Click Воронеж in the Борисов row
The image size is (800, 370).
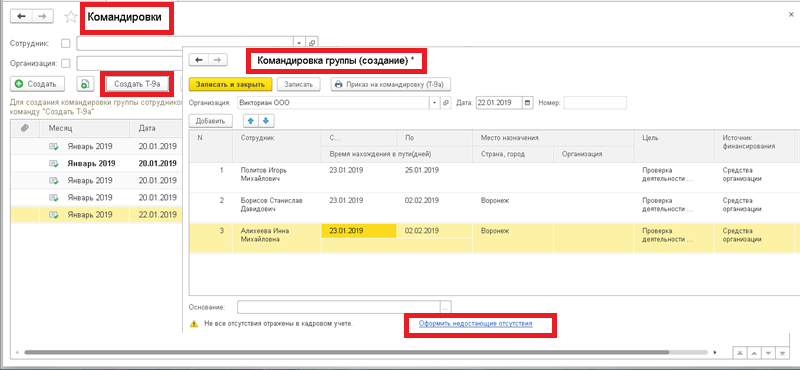(x=495, y=201)
